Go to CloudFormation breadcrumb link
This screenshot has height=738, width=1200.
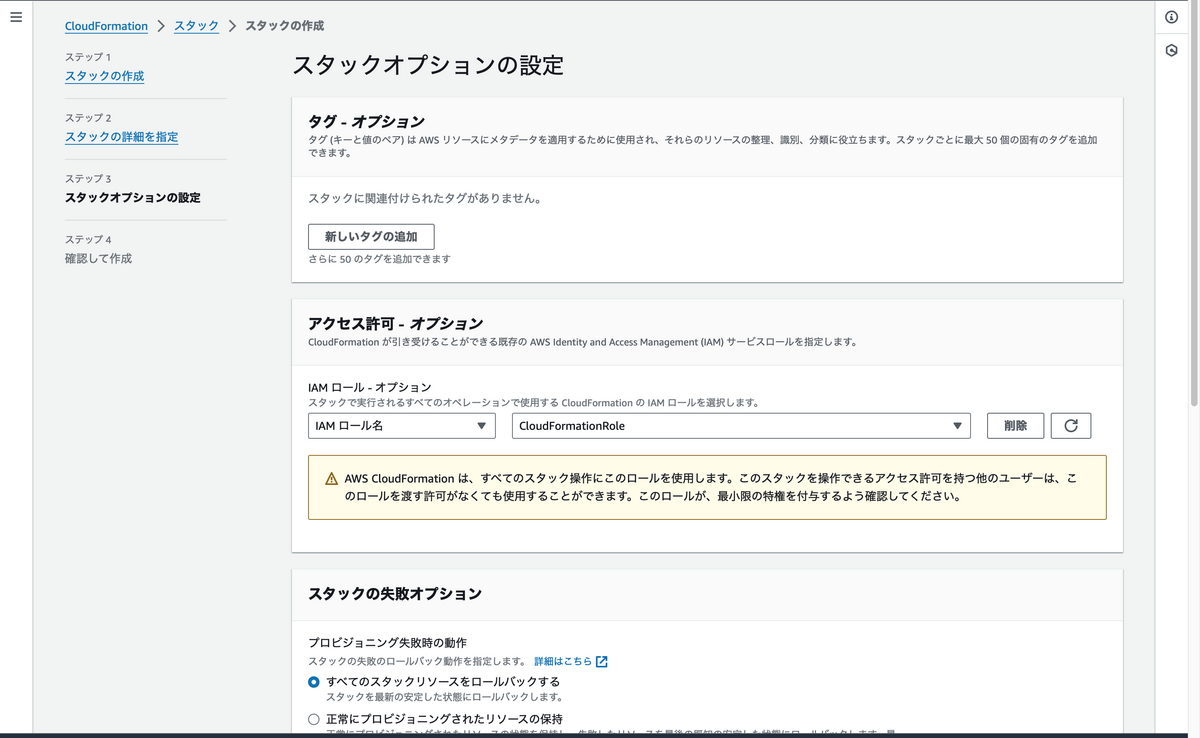(106, 26)
